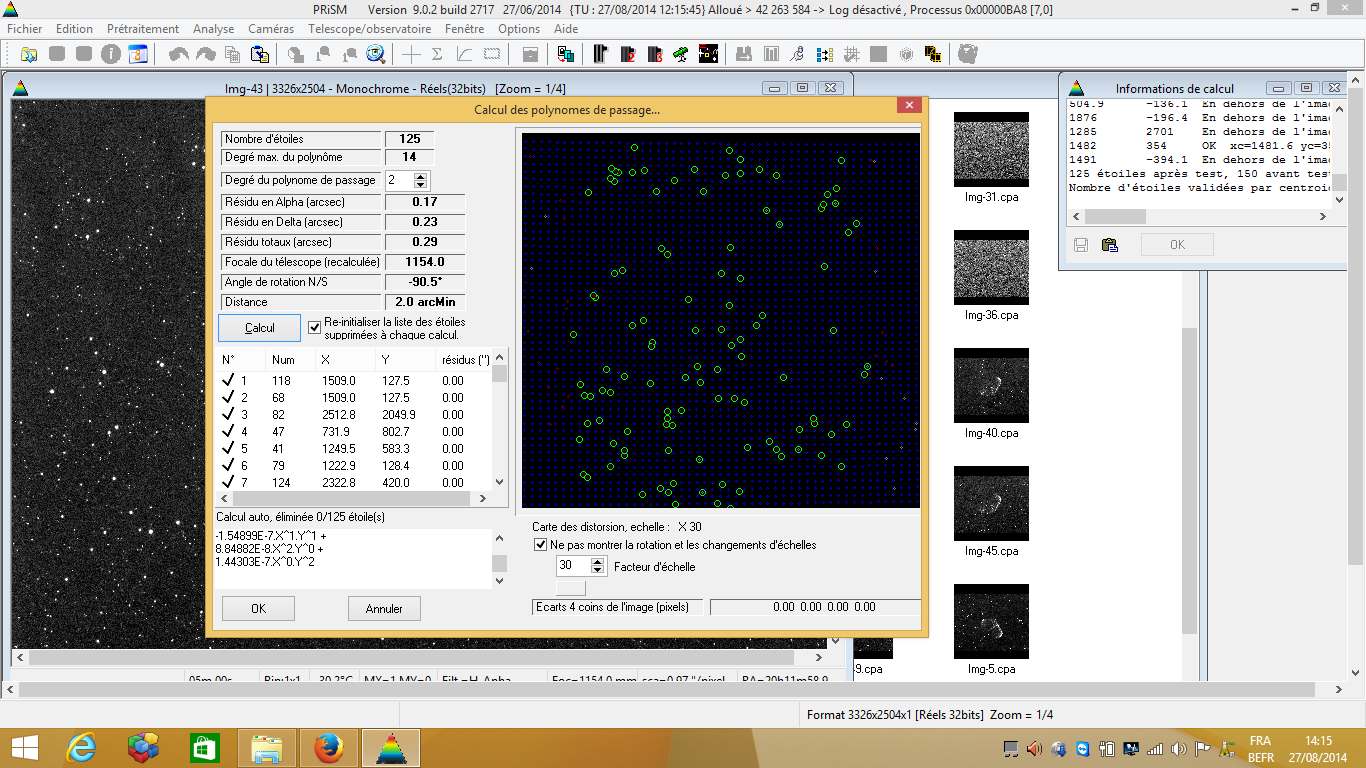Open Firefox from the Windows taskbar
This screenshot has width=1366, height=768.
point(328,748)
